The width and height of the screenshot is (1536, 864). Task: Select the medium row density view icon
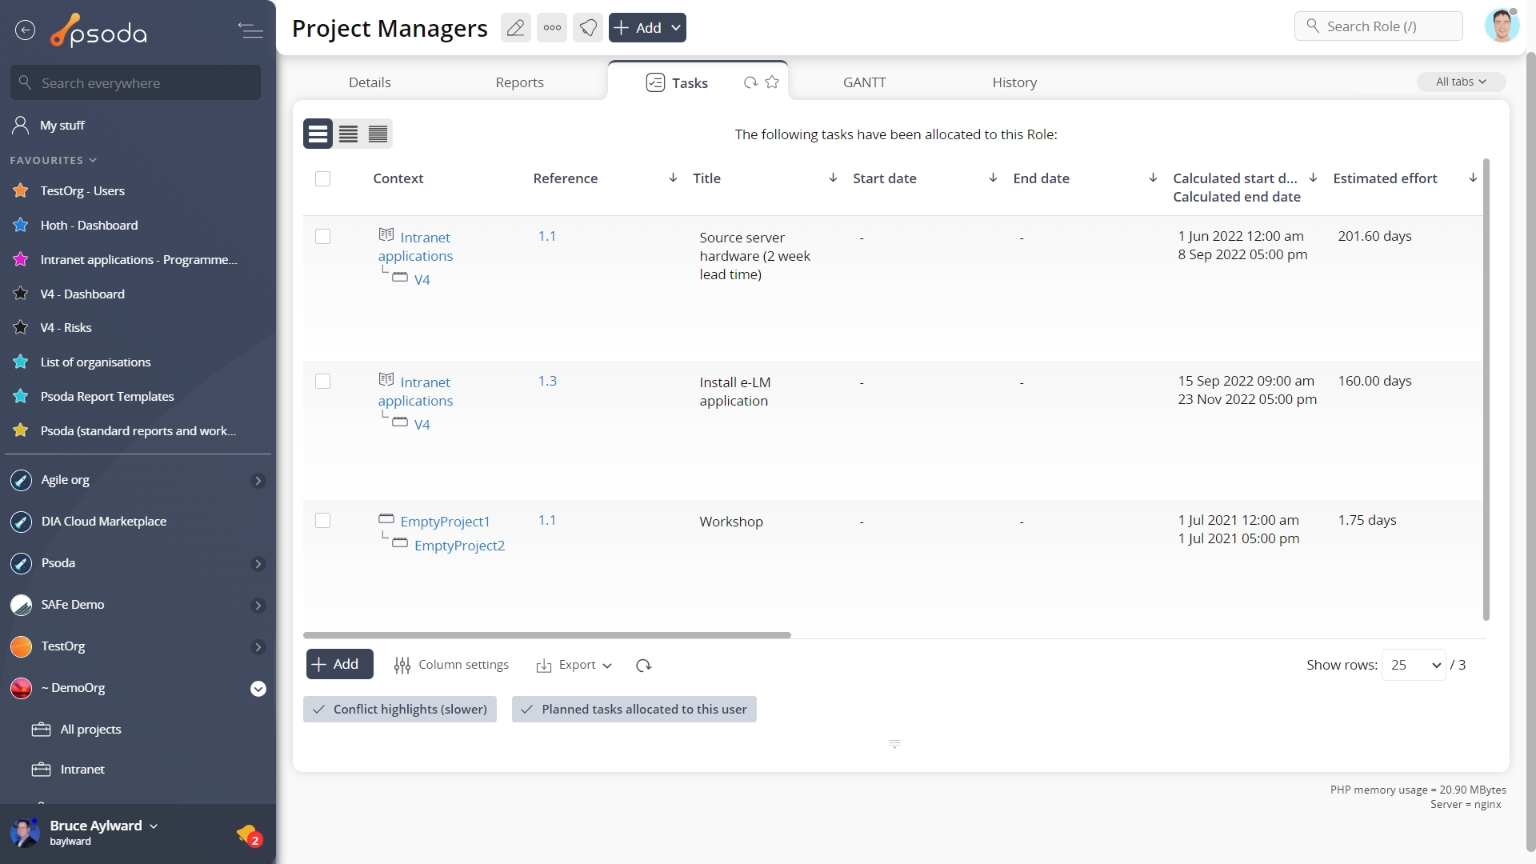(348, 134)
